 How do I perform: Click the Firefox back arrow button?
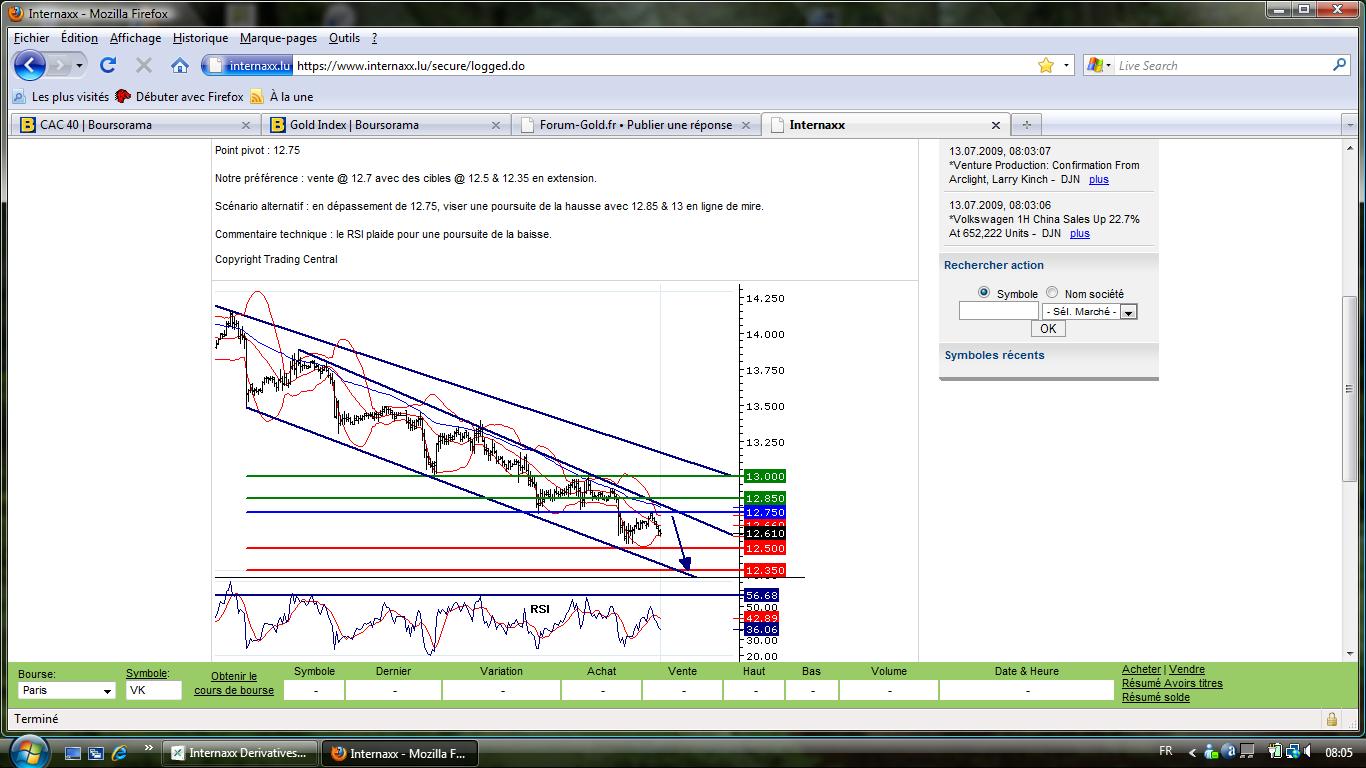point(30,65)
